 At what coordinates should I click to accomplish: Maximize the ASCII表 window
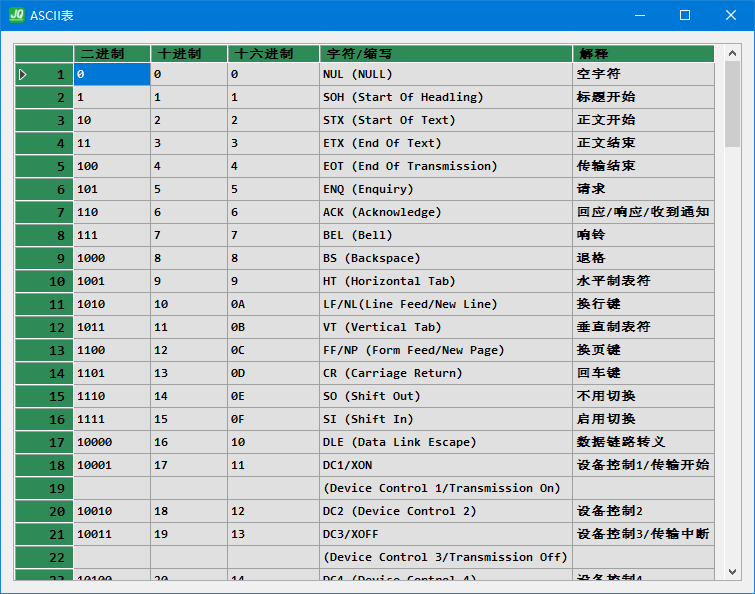pos(685,15)
